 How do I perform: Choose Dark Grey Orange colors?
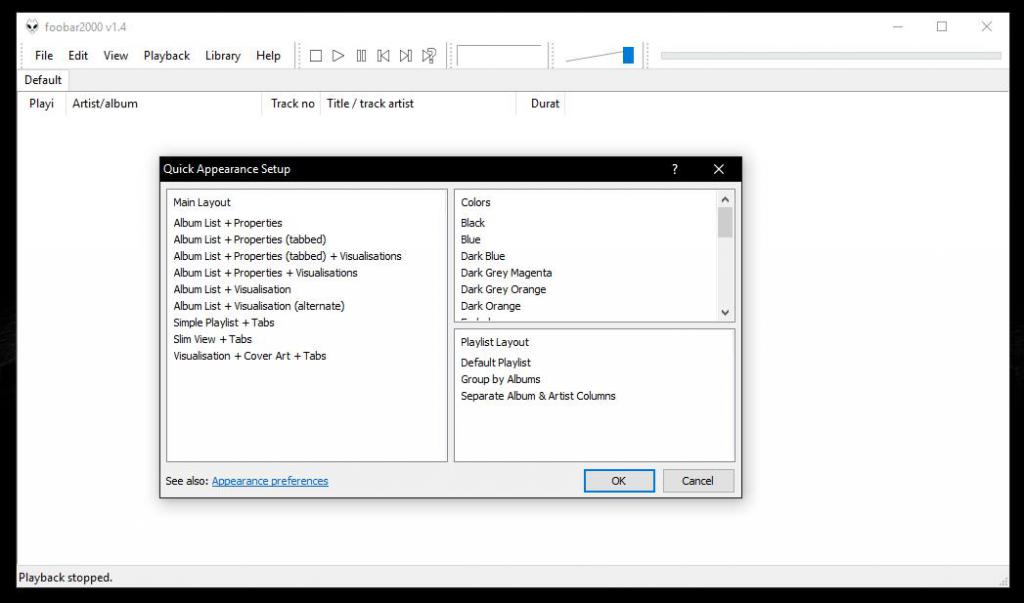504,289
